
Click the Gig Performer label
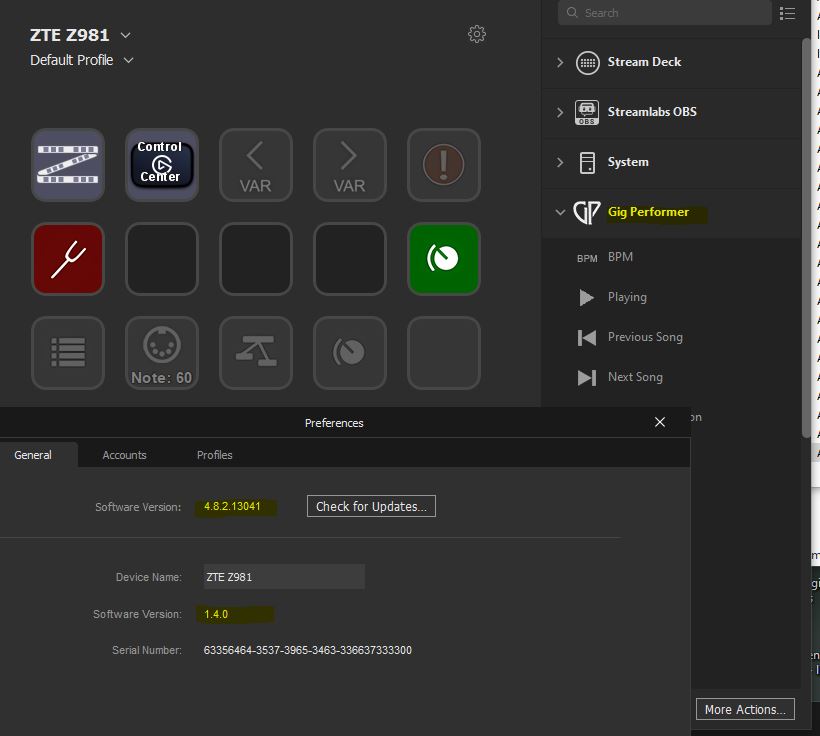[648, 212]
